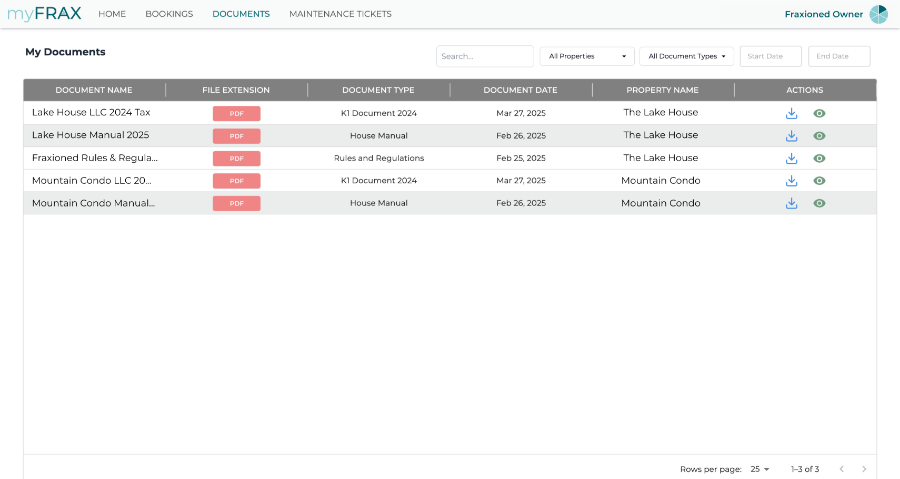Click the 'My Documents' heading
This screenshot has height=479, width=900.
coord(65,52)
